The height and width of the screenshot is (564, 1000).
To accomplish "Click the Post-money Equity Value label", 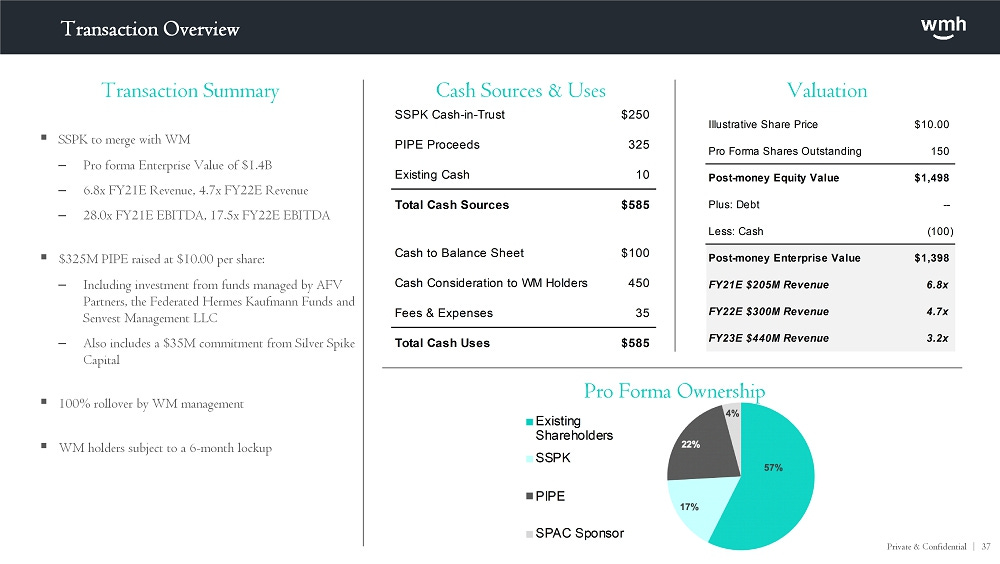I will [774, 178].
